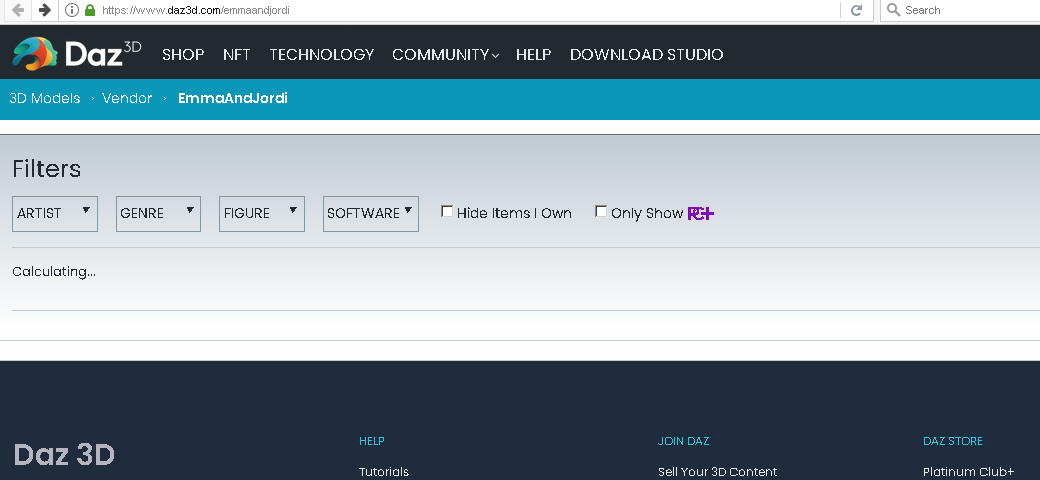Click the browser forward arrow button
This screenshot has height=480, width=1040.
pyautogui.click(x=44, y=10)
